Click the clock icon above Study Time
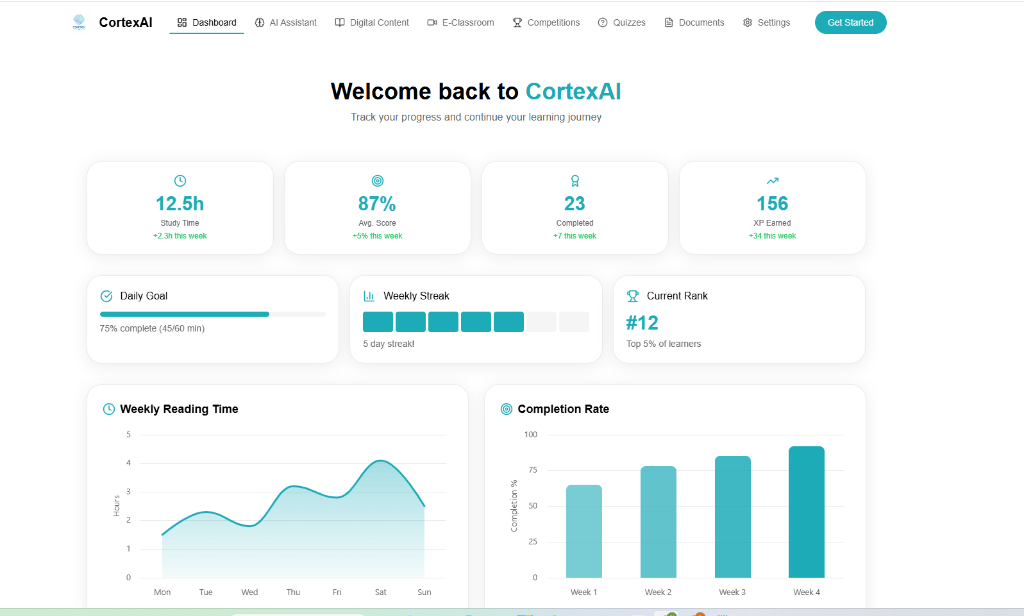This screenshot has height=616, width=1024. pyautogui.click(x=180, y=181)
